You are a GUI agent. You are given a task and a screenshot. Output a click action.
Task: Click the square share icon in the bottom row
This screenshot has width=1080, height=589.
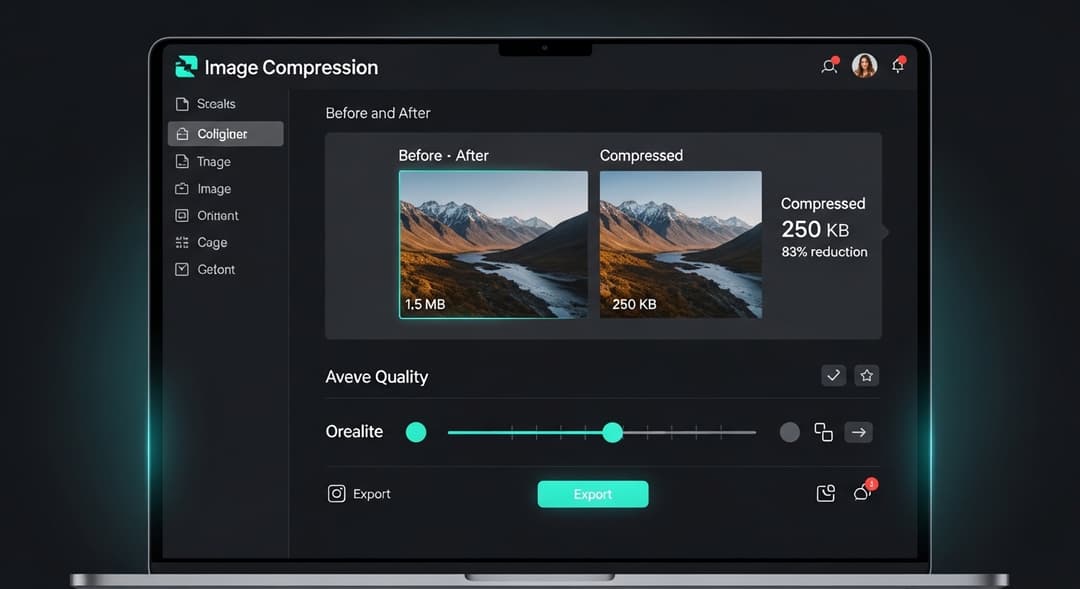coord(826,493)
